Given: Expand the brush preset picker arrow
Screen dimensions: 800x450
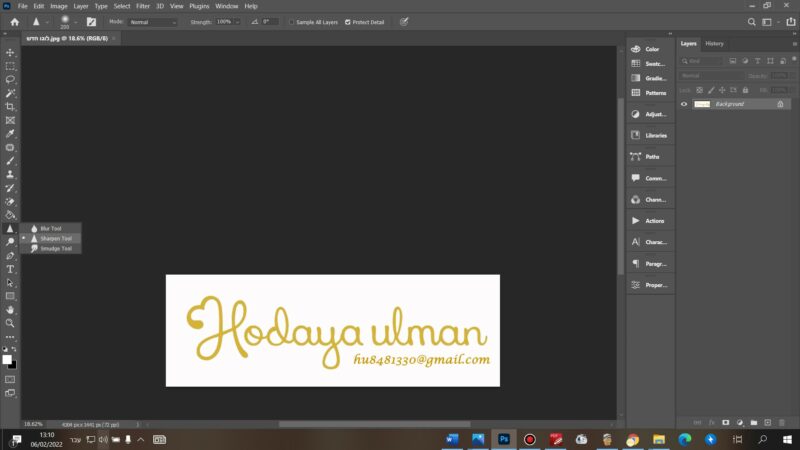Looking at the screenshot, I should coord(77,21).
